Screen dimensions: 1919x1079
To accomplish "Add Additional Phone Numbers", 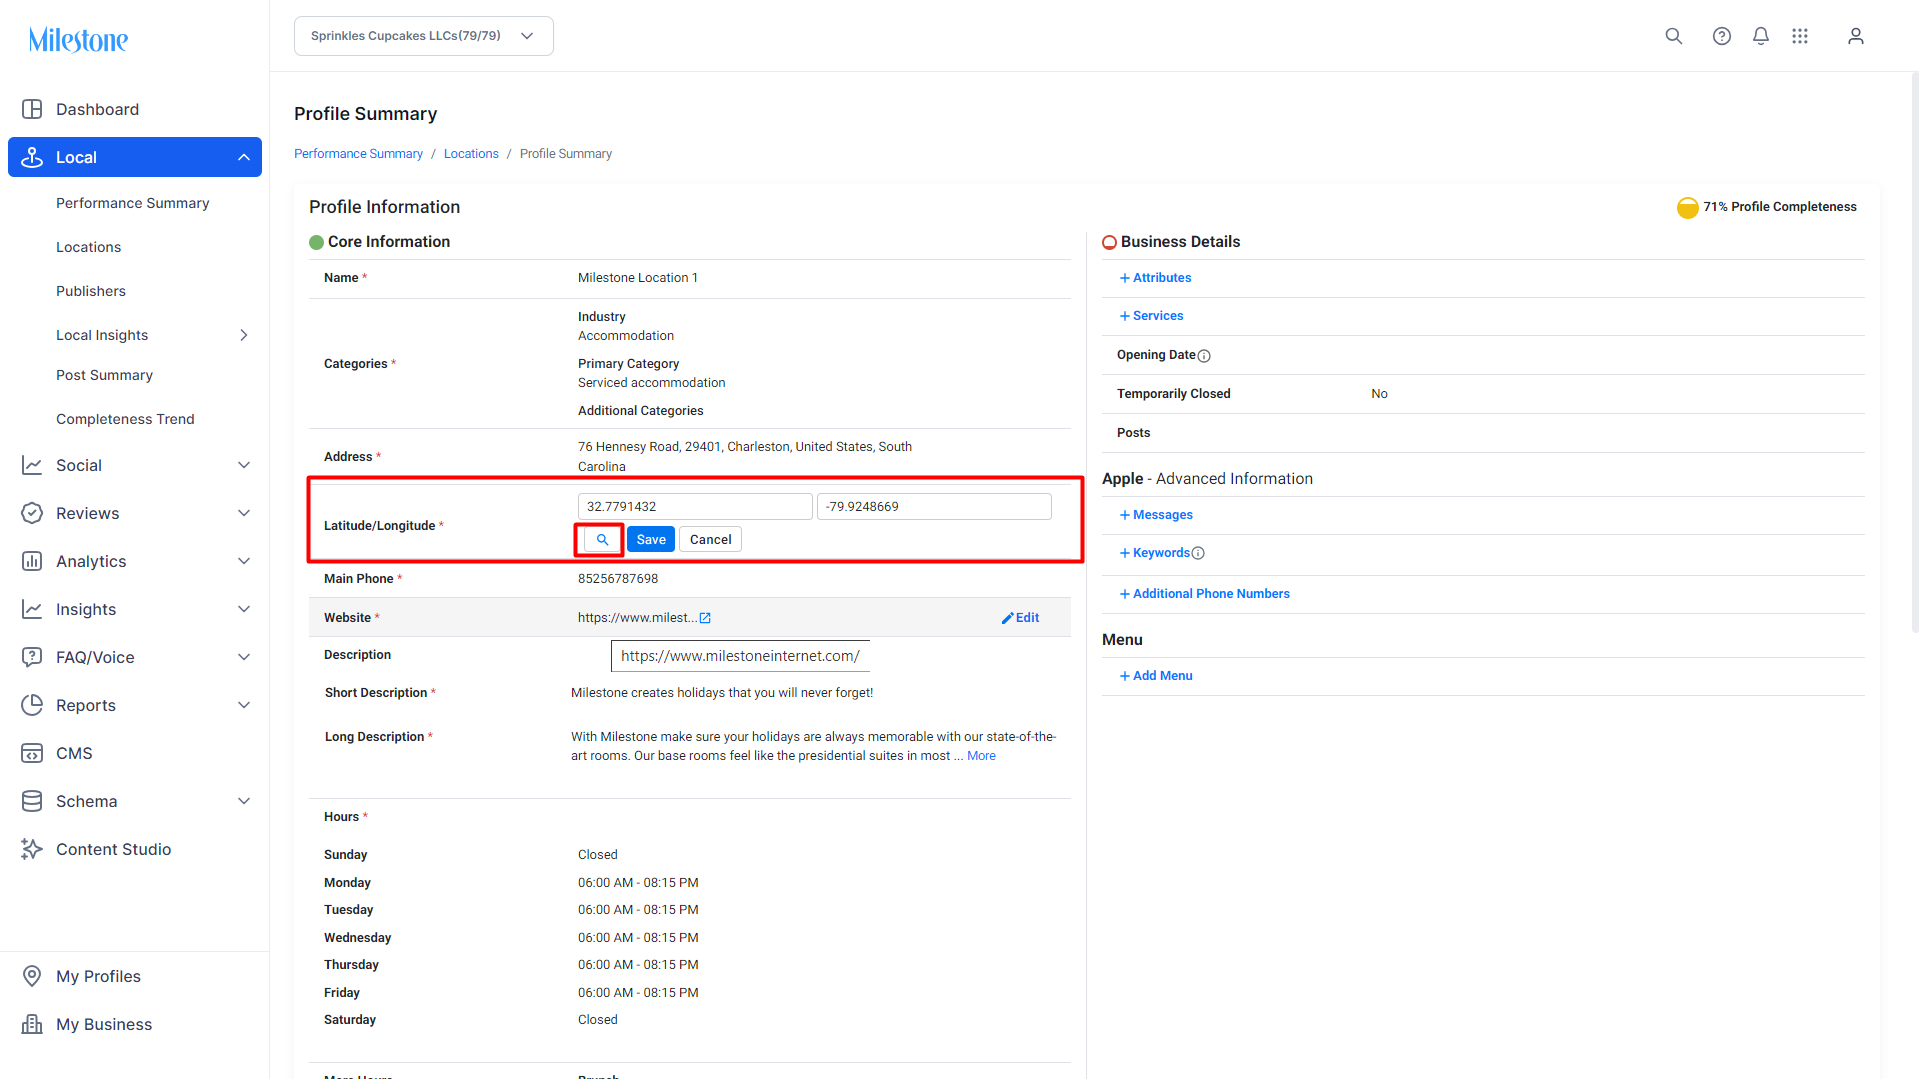I will click(1204, 594).
